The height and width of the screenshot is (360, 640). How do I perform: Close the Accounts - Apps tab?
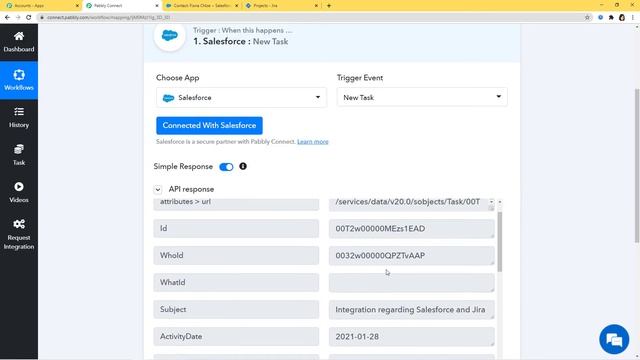pyautogui.click(x=77, y=6)
